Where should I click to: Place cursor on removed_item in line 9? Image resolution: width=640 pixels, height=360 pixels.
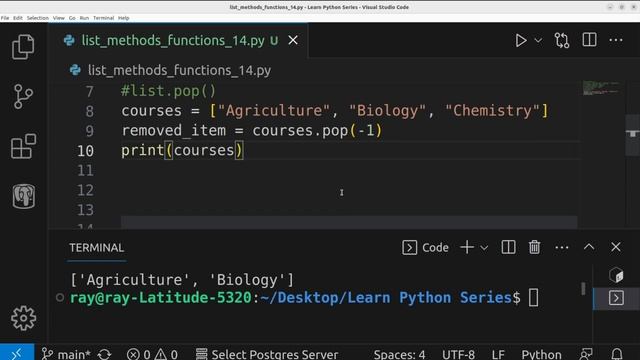point(173,131)
